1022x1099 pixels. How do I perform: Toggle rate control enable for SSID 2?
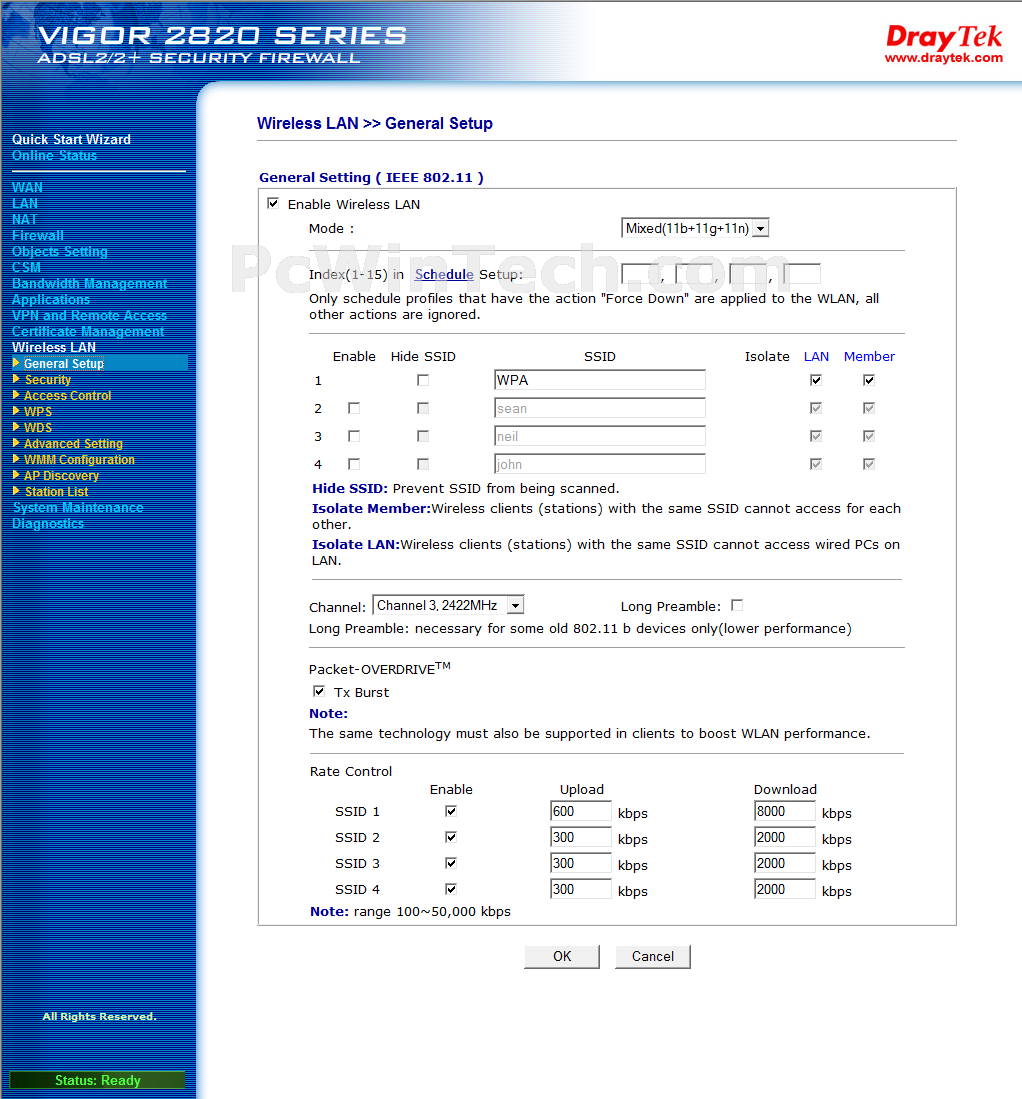[x=451, y=837]
